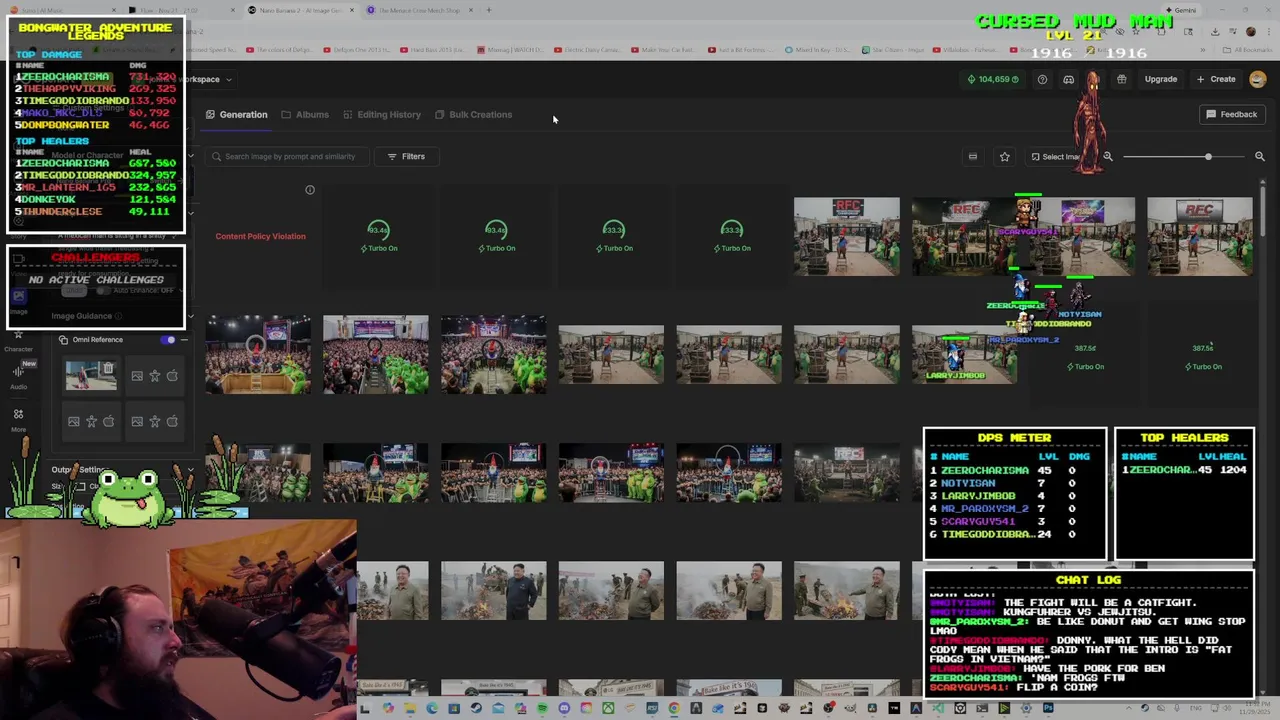
Task: Open the More sidebar item
Action: coord(18,419)
